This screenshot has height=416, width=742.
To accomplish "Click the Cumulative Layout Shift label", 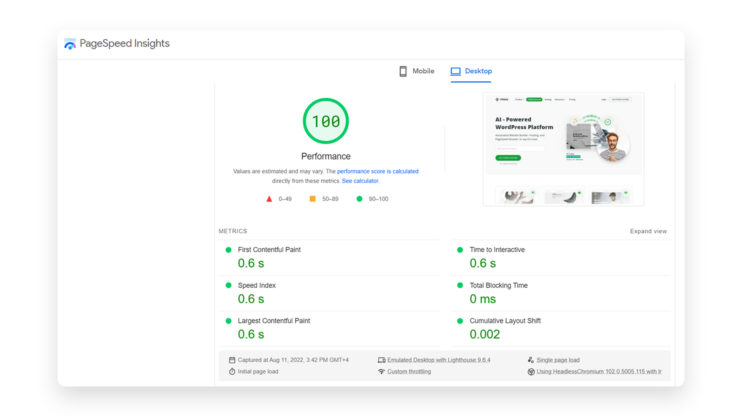I will pyautogui.click(x=505, y=320).
